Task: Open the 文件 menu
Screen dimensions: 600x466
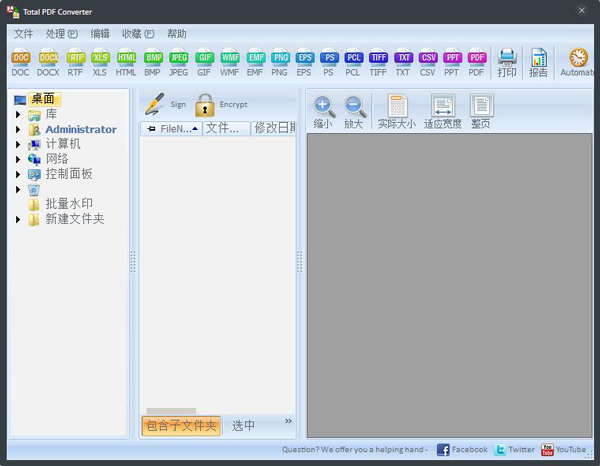Action: click(x=23, y=34)
